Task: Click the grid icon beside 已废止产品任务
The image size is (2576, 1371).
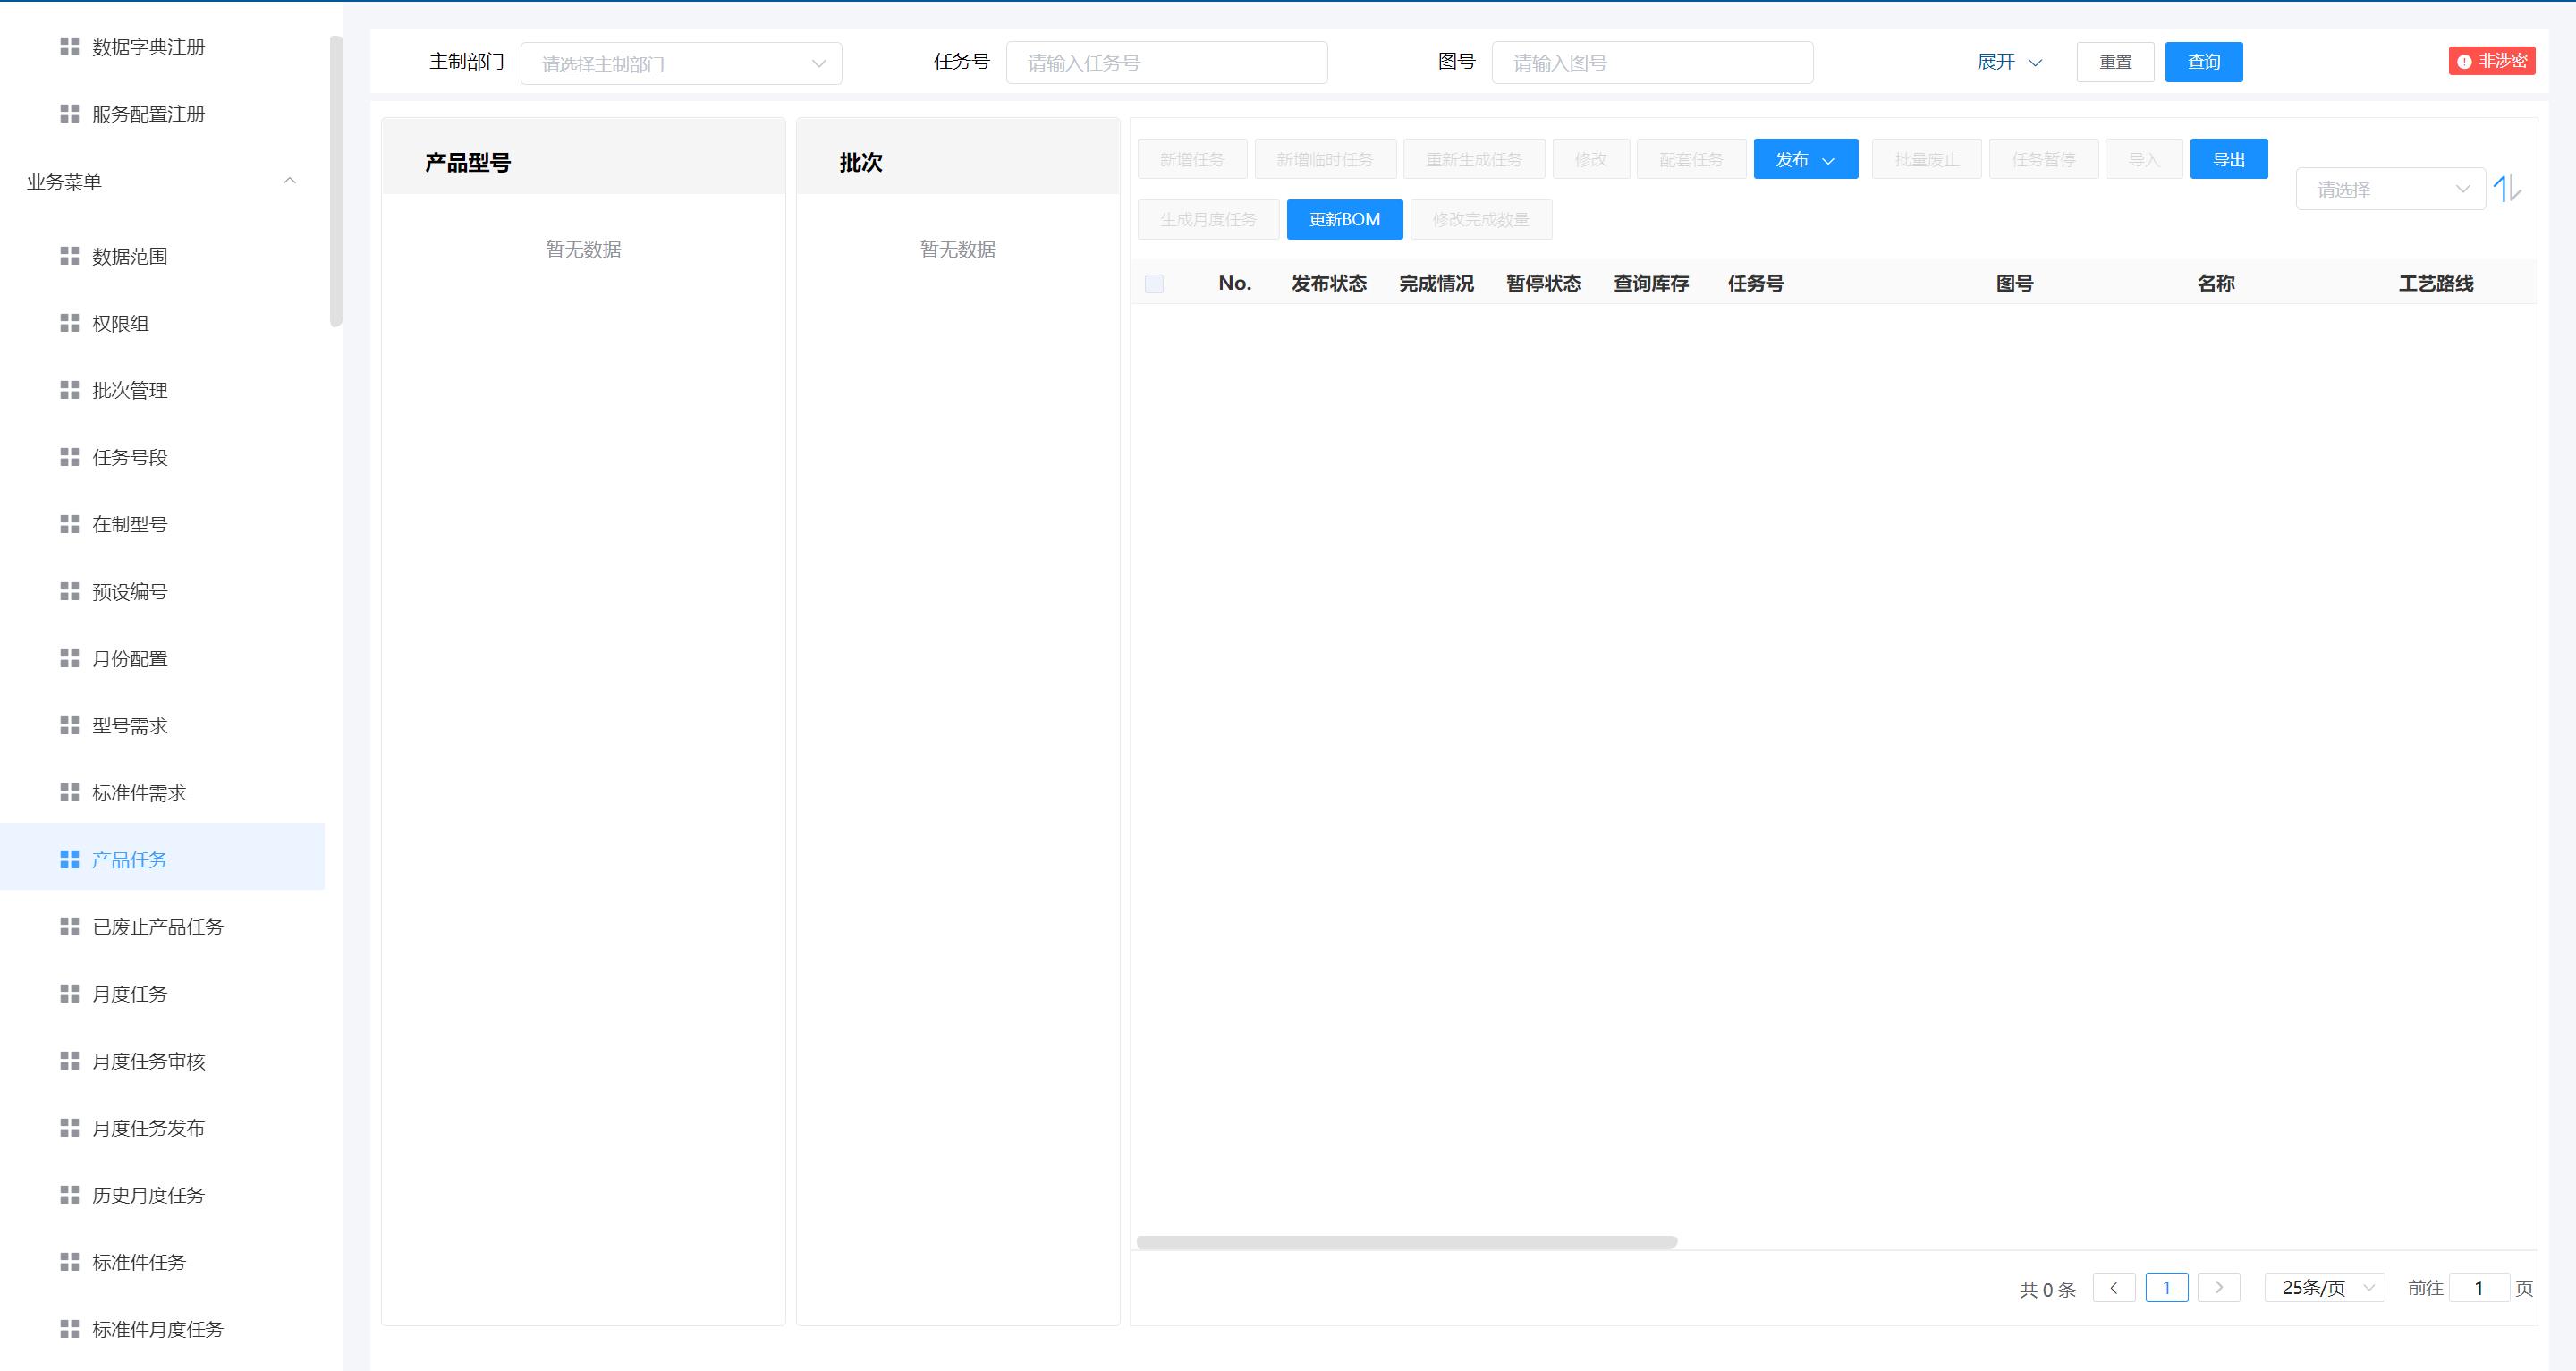Action: tap(69, 926)
